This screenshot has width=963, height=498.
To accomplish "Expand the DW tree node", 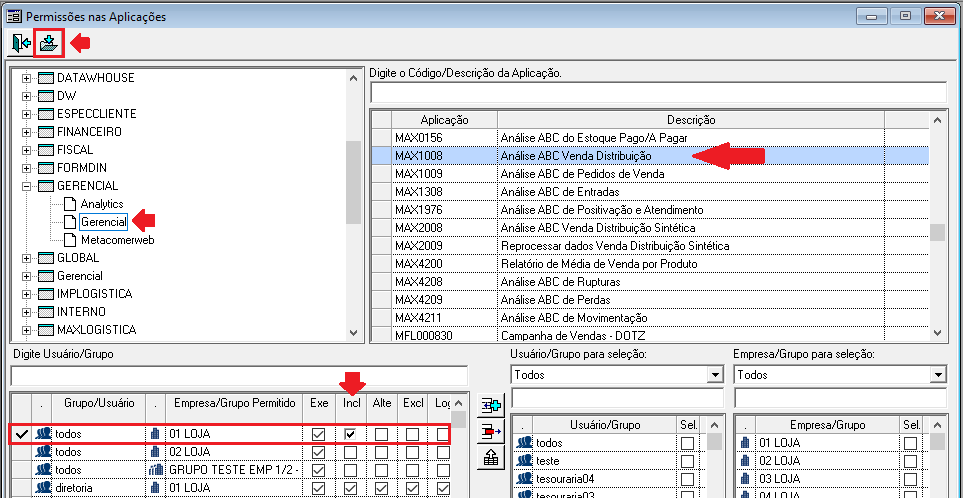I will (x=26, y=96).
